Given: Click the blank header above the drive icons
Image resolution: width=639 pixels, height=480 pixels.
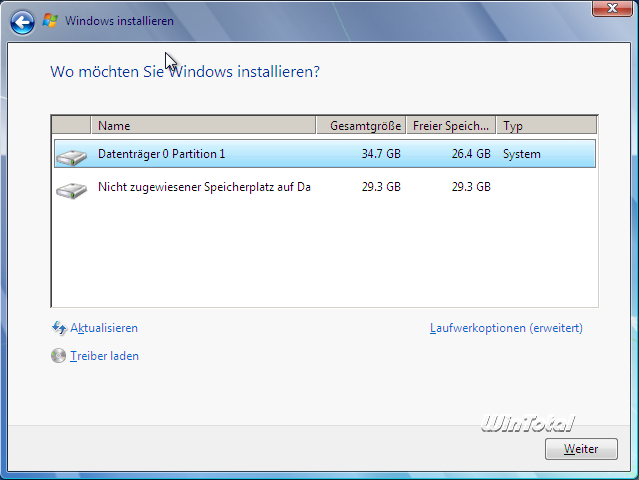Looking at the screenshot, I should (x=71, y=126).
